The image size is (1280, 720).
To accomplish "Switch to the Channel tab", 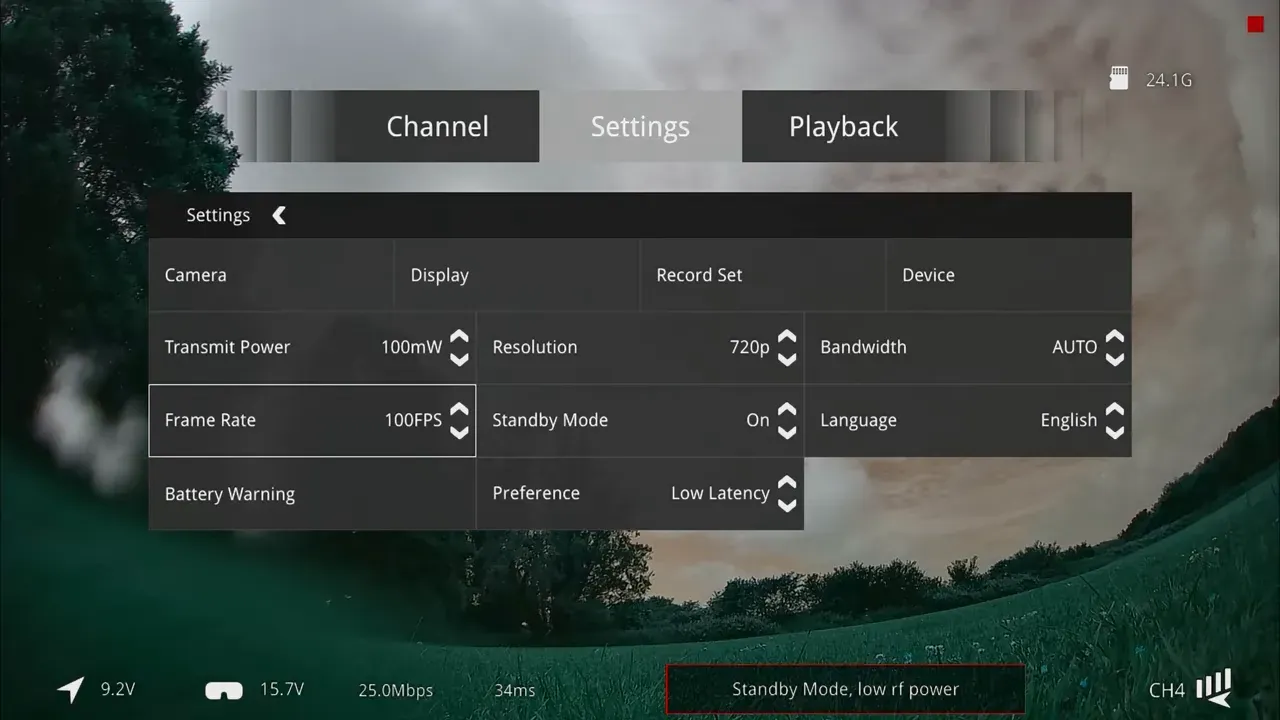I will click(437, 126).
